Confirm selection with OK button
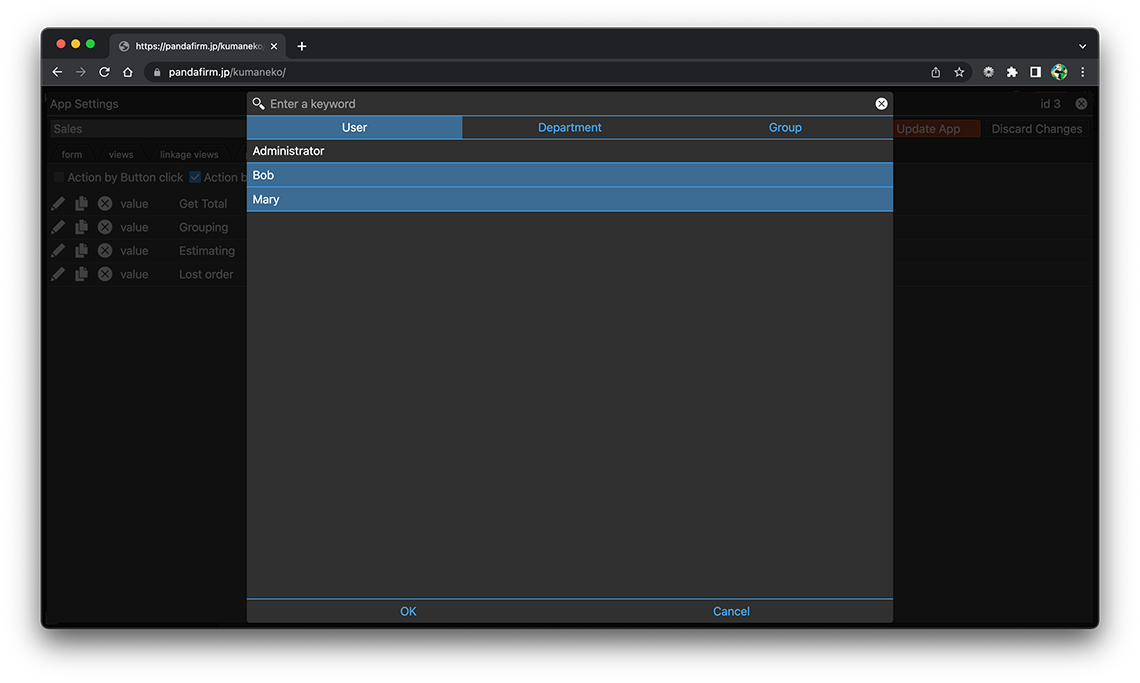1140x683 pixels. point(408,611)
